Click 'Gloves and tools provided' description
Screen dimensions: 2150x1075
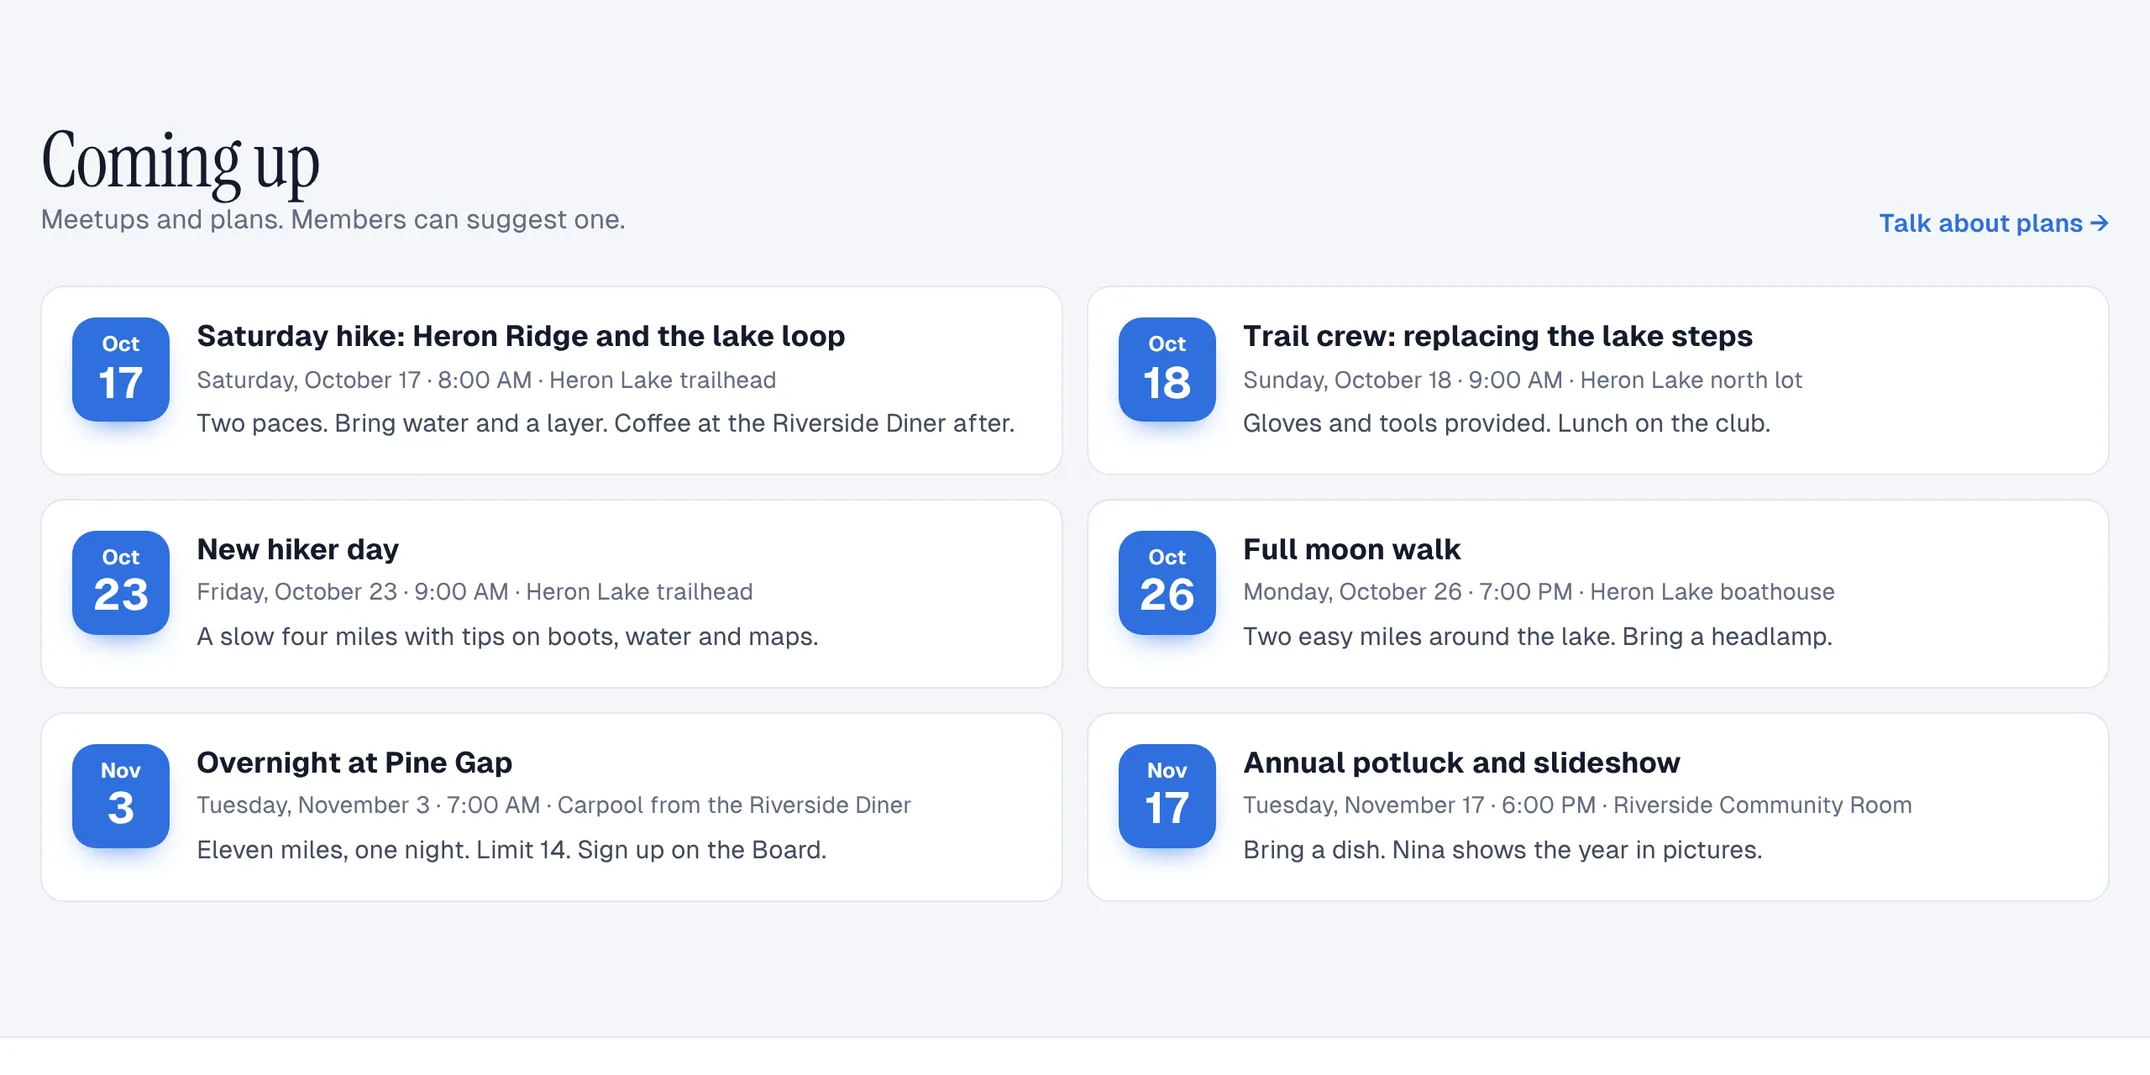point(1506,423)
